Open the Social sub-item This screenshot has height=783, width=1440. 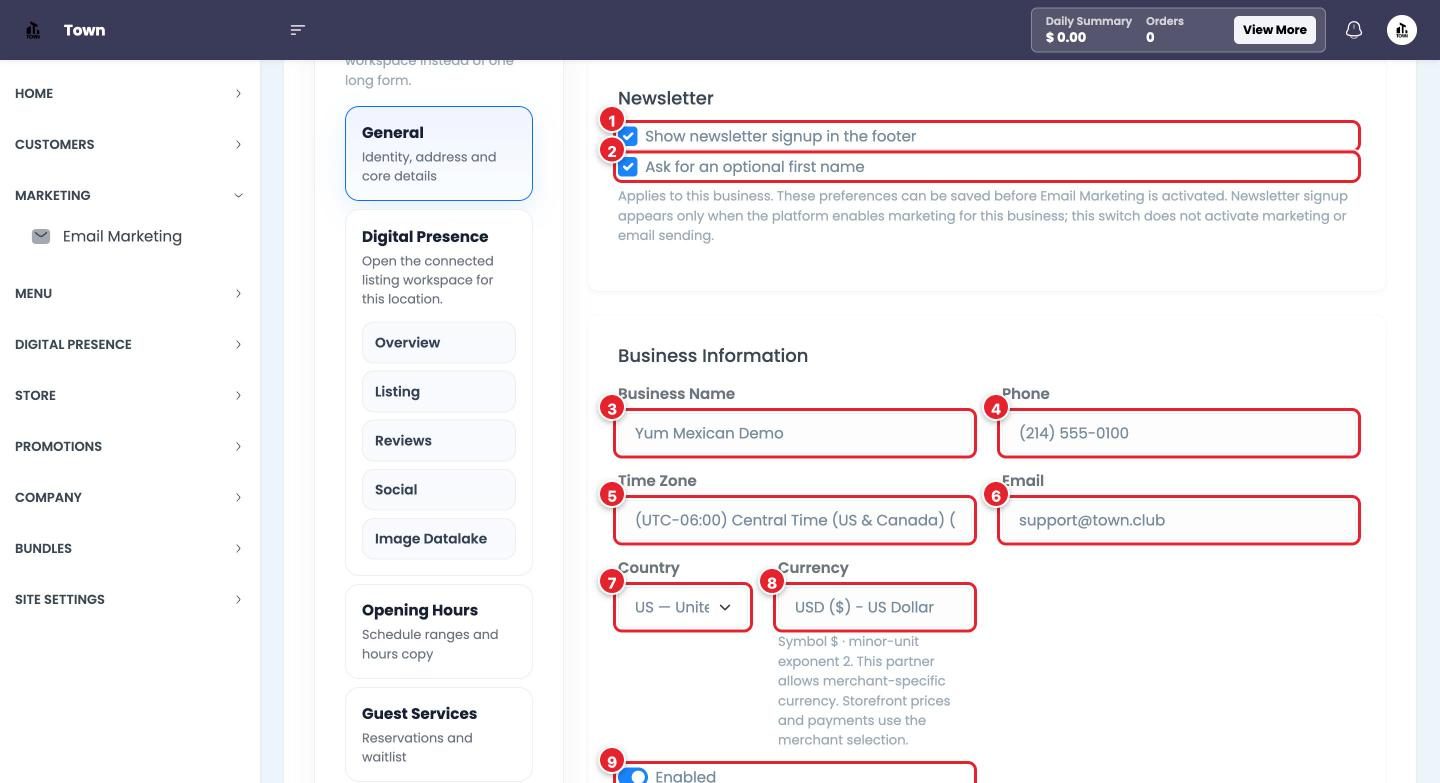pyautogui.click(x=439, y=489)
